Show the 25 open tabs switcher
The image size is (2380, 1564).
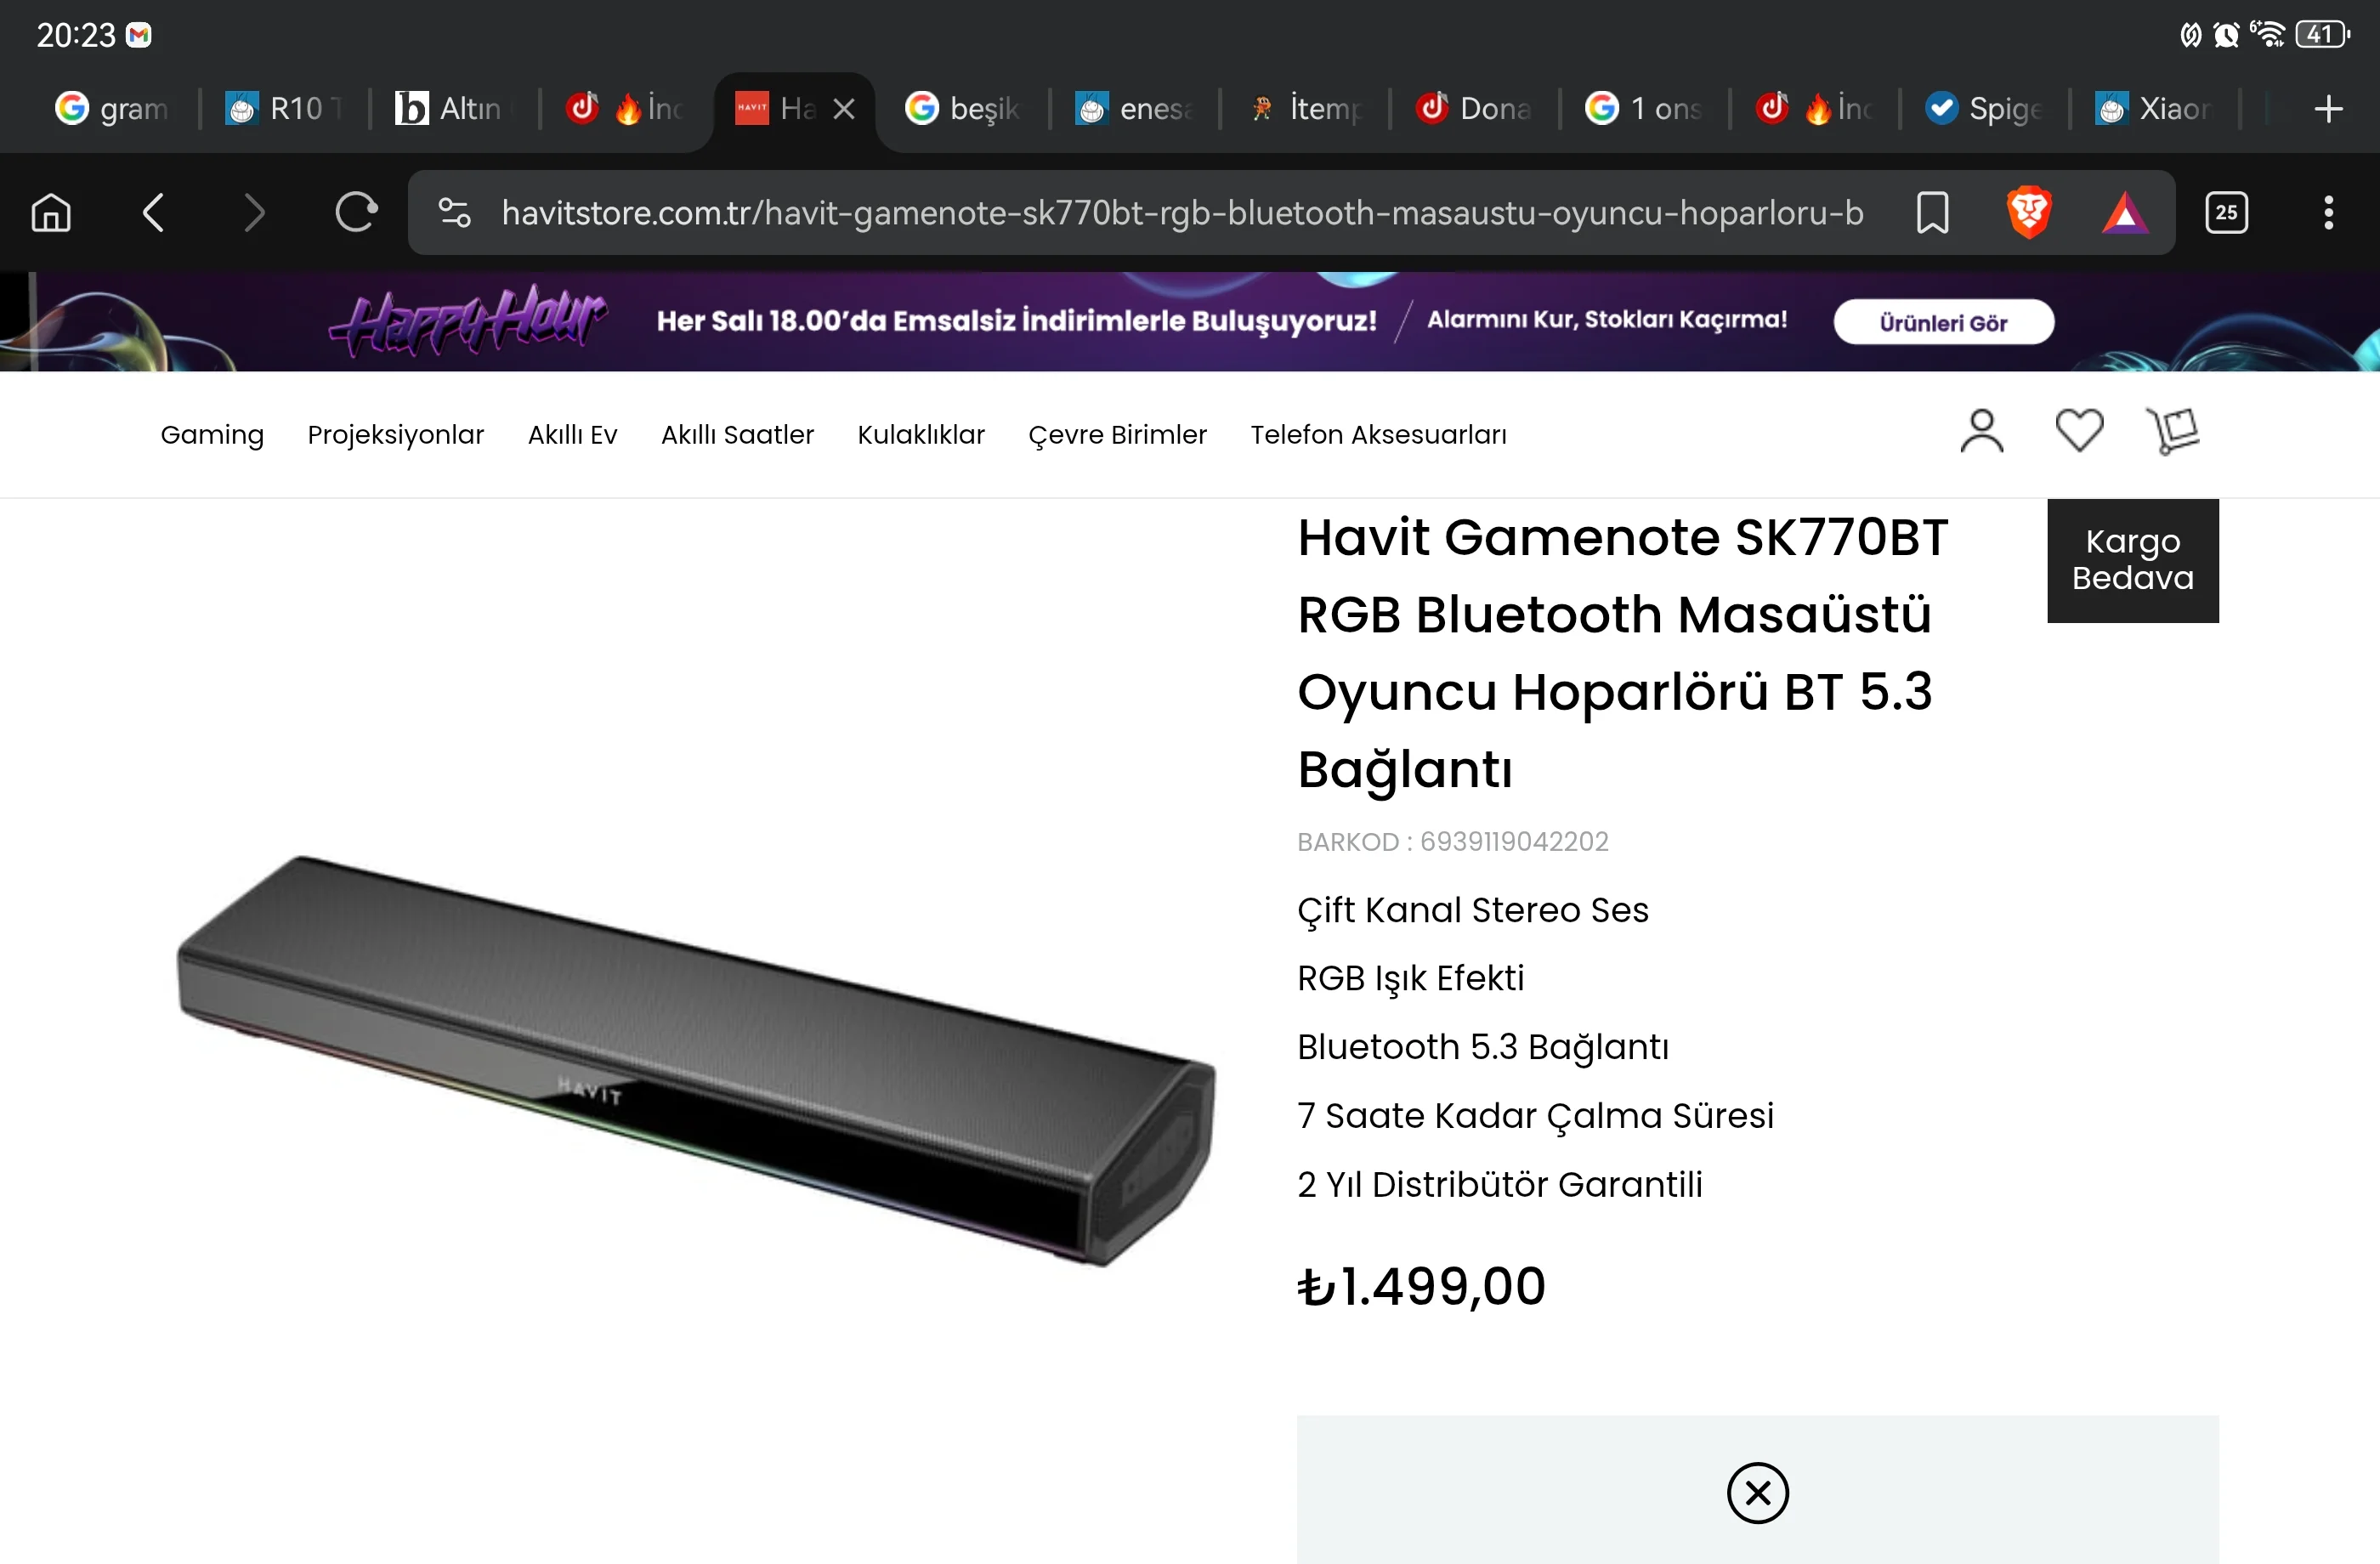click(2227, 212)
